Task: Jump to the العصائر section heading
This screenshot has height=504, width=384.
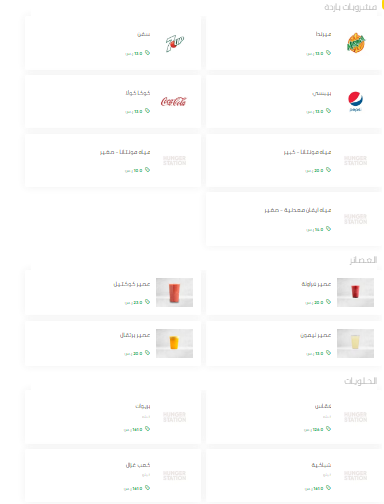Action: point(363,260)
